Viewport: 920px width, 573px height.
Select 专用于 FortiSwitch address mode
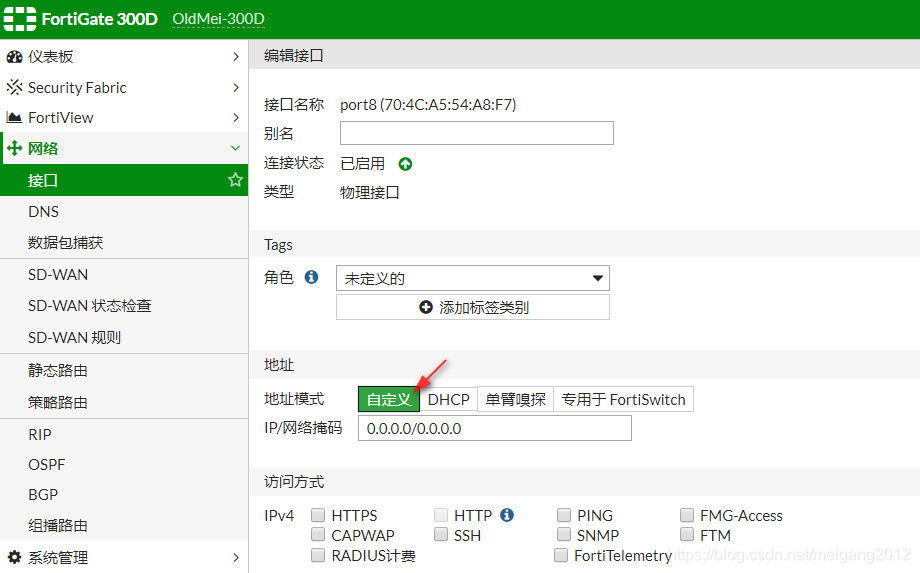coord(623,399)
